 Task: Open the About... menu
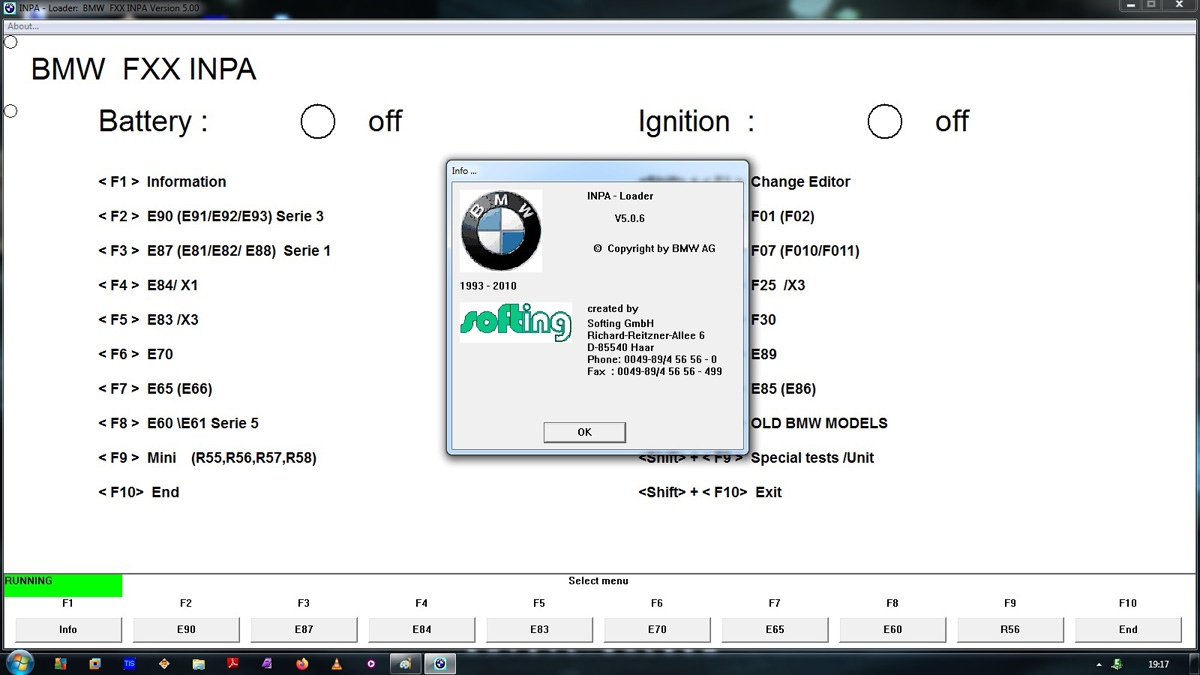23,27
